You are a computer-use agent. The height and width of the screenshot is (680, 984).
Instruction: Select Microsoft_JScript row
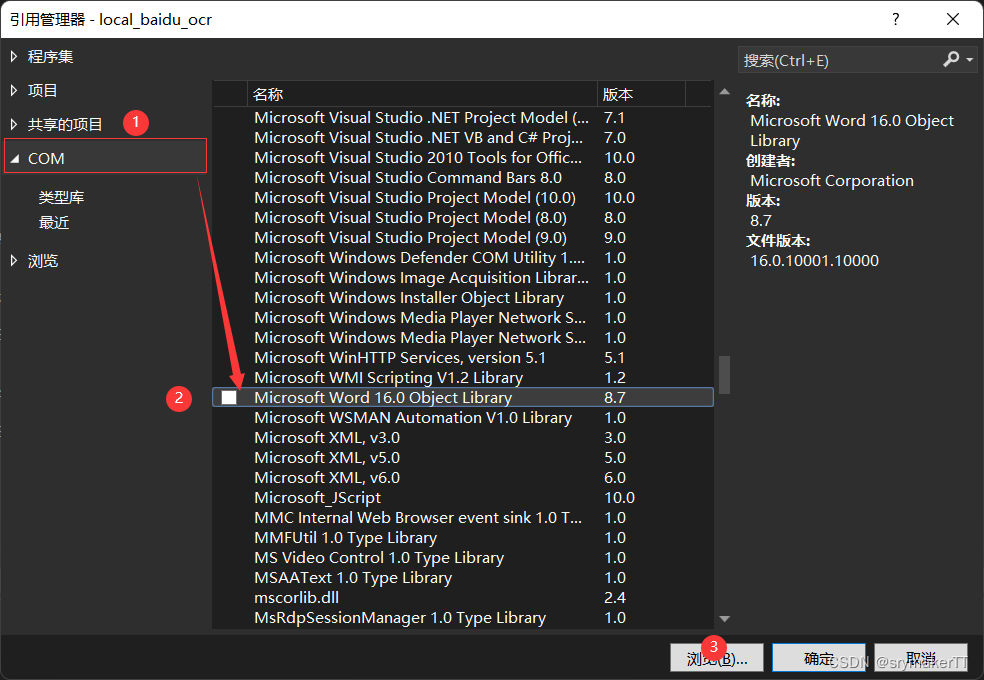463,498
